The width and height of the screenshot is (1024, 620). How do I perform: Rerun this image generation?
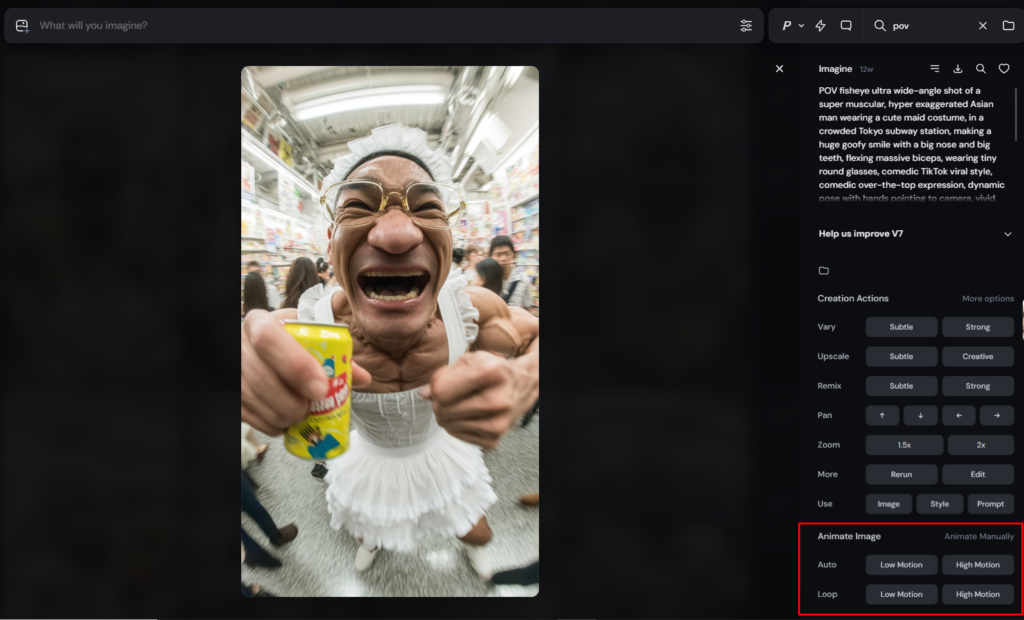pyautogui.click(x=901, y=474)
